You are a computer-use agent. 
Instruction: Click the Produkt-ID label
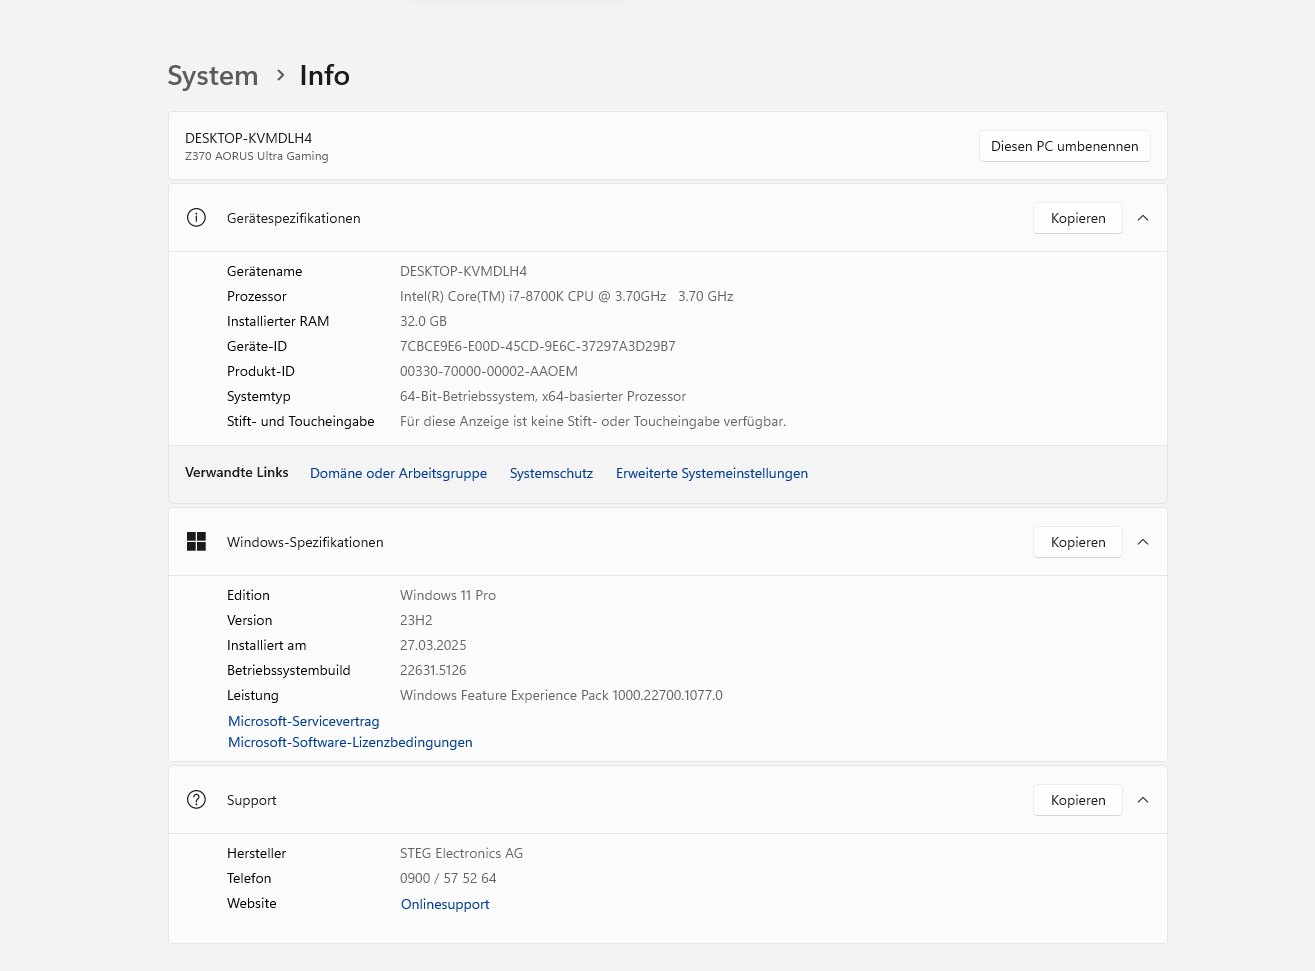(260, 371)
